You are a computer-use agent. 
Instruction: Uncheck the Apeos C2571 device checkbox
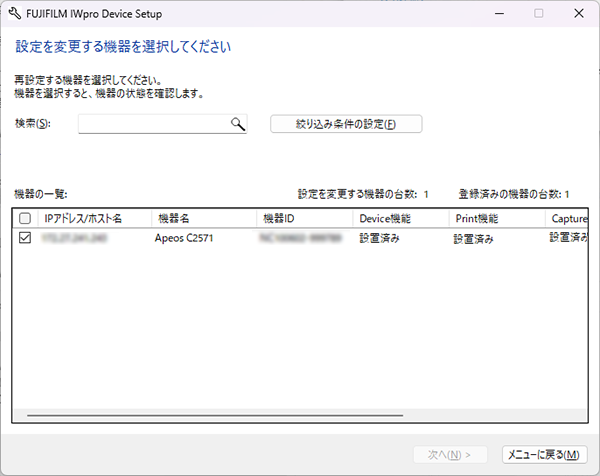click(25, 238)
